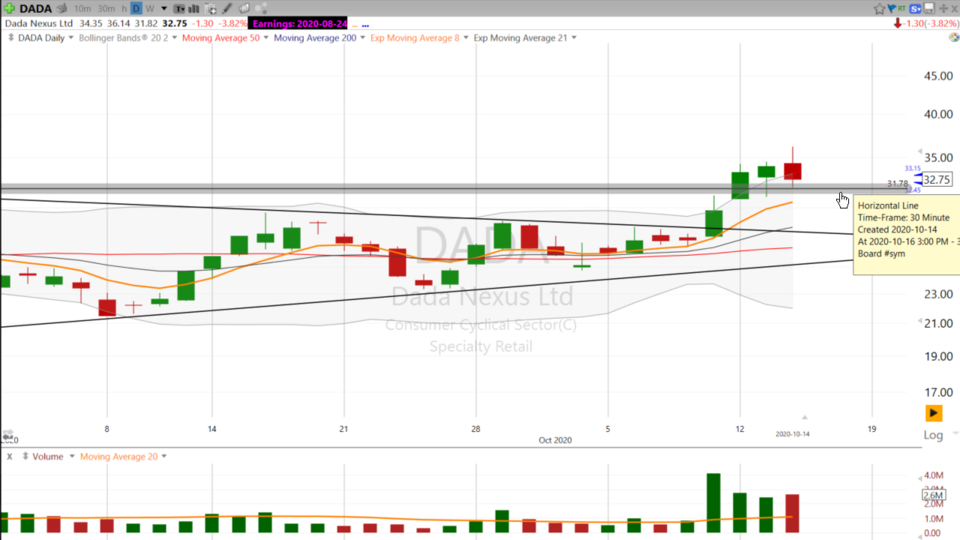Click the orange marker after Earnings label

click(x=354, y=26)
